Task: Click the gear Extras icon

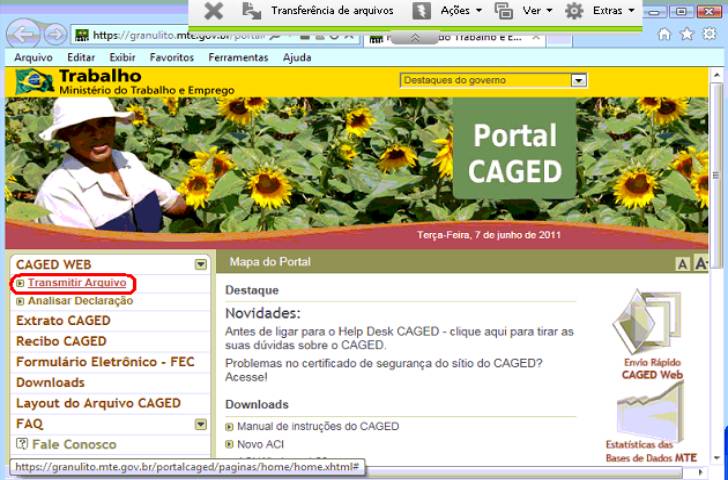Action: coord(574,11)
